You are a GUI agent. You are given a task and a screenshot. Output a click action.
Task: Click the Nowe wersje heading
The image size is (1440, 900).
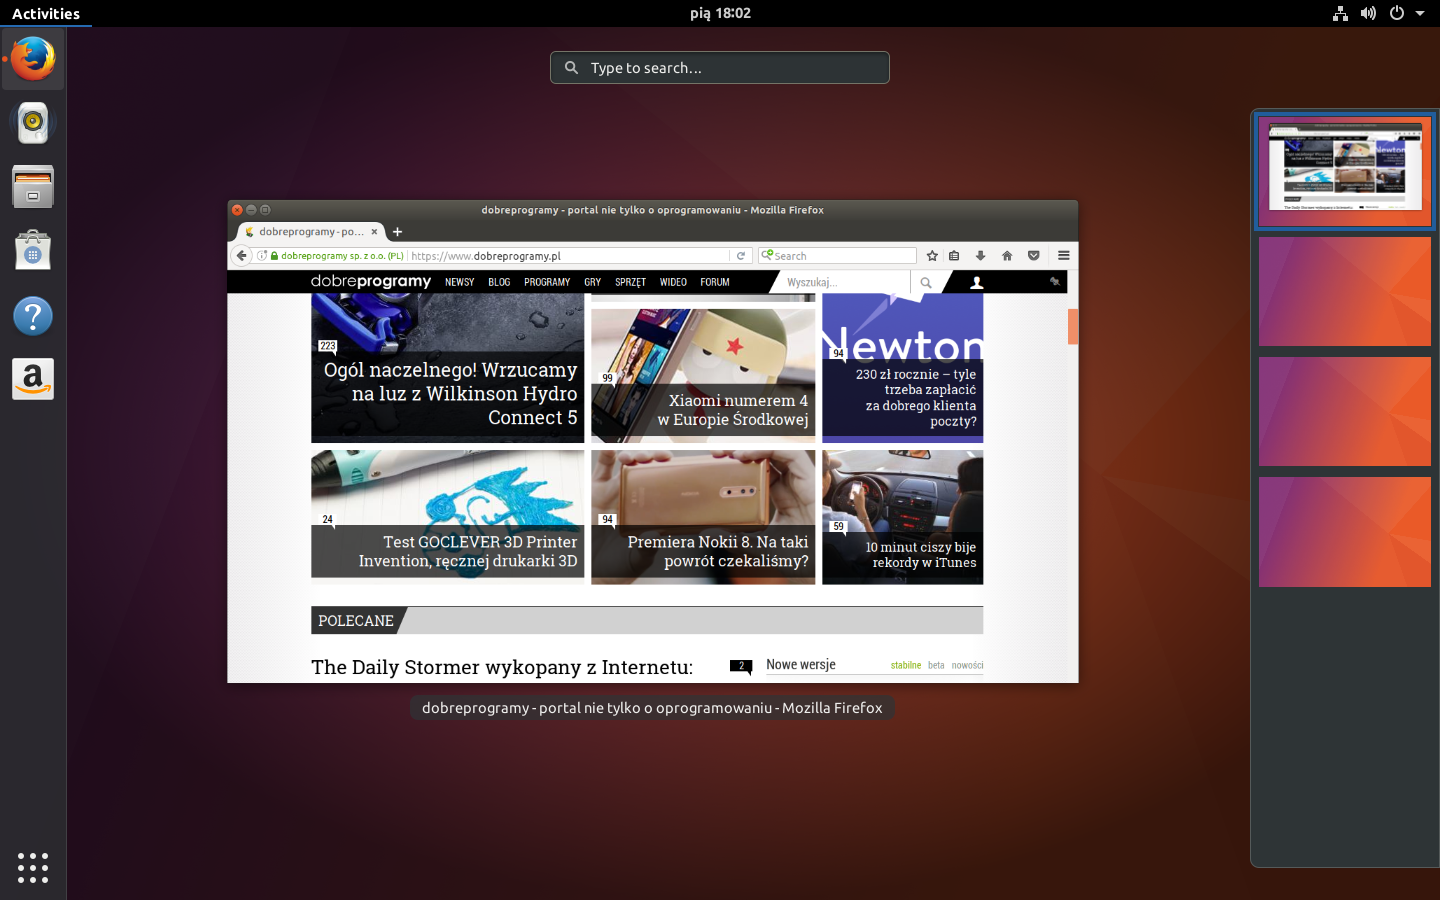pos(801,665)
